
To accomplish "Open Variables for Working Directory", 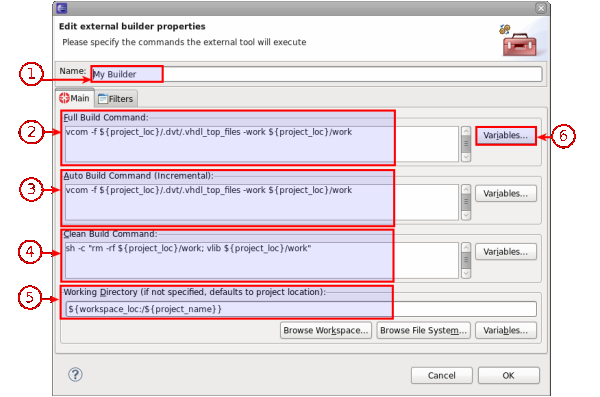I will coord(505,330).
